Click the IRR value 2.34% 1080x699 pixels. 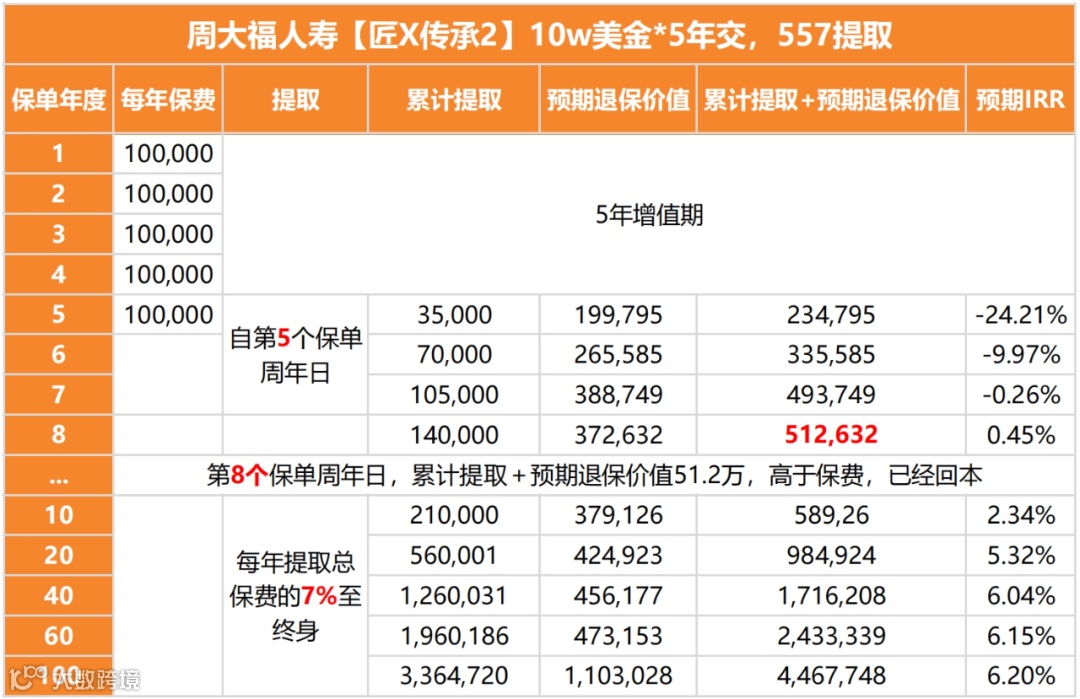1021,515
